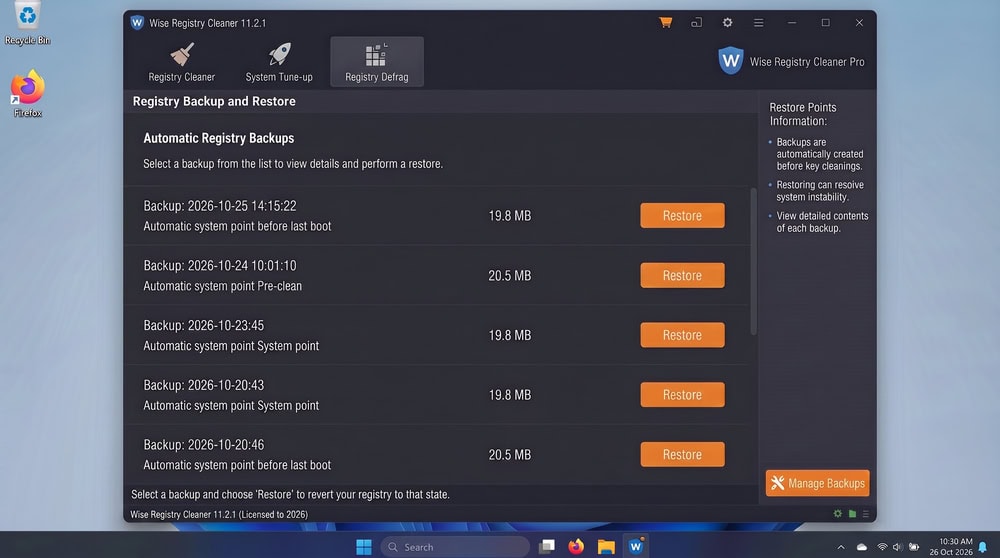Restore the 2026-10-24 10:01:10 backup

[682, 275]
